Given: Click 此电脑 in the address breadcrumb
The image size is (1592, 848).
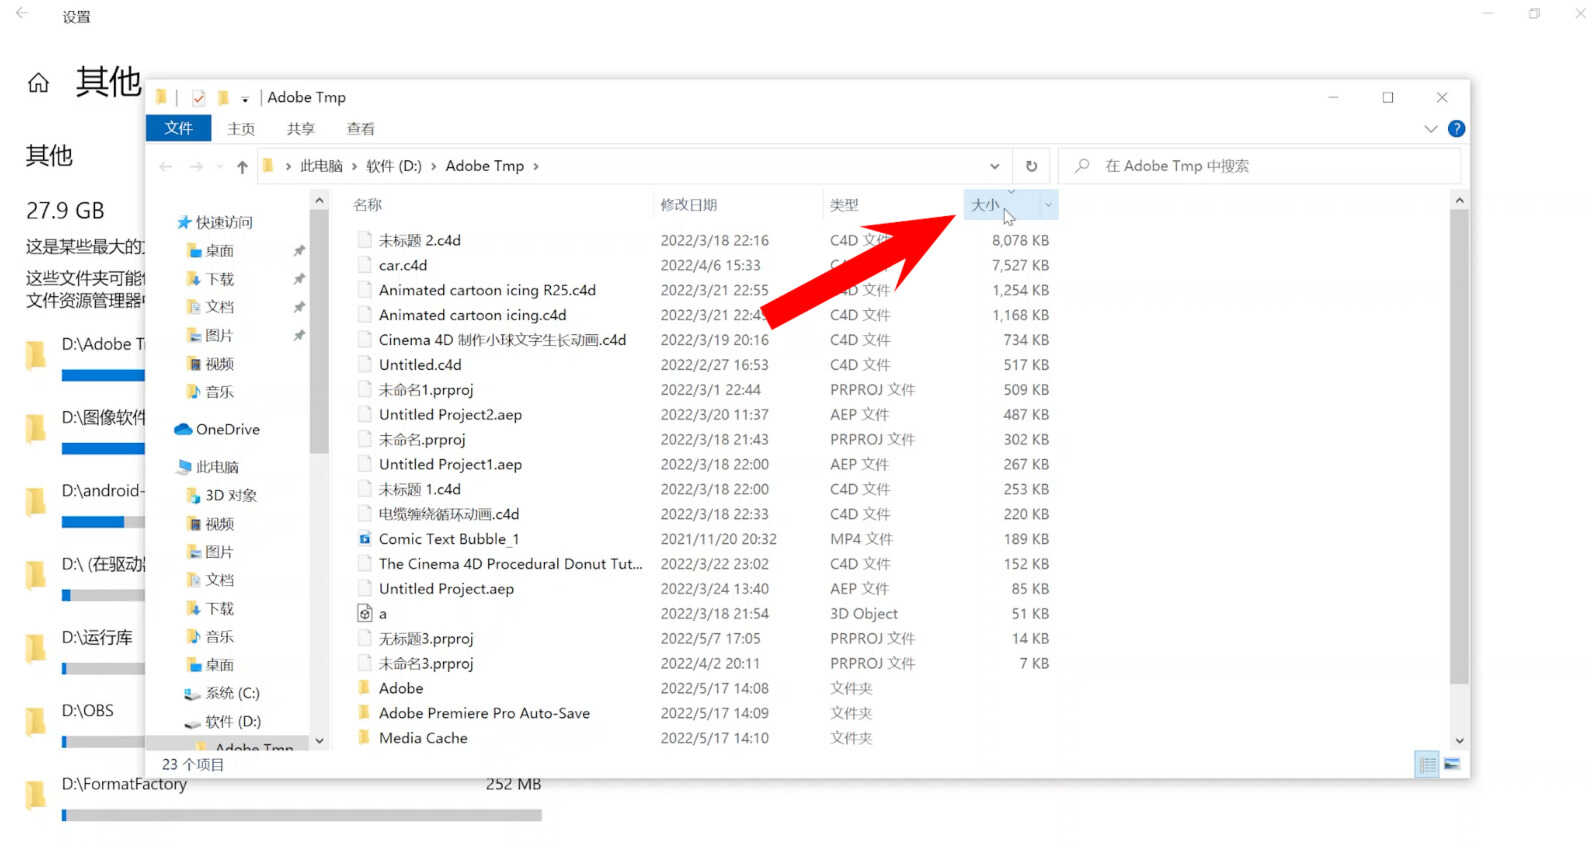Looking at the screenshot, I should click(x=321, y=166).
